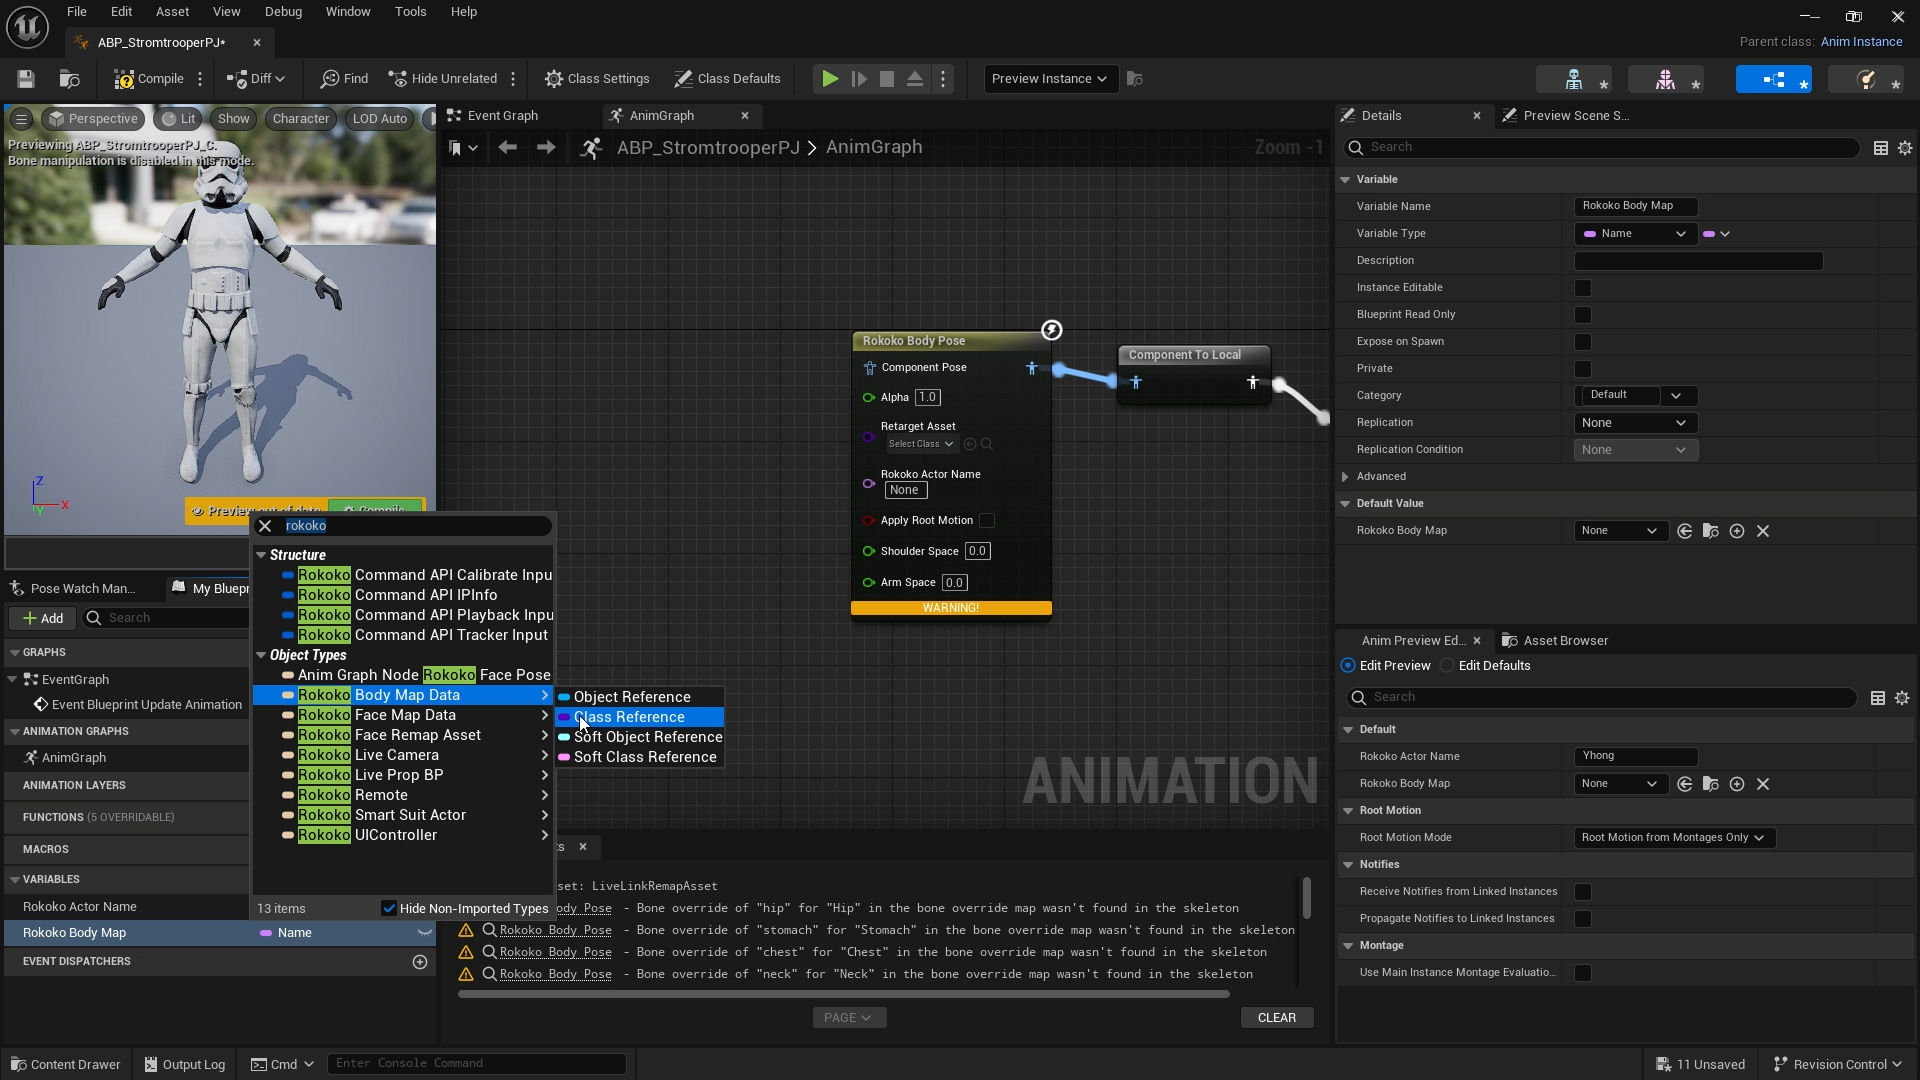Toggle Apply Root Motion on Rokoko Body Pose node

click(987, 521)
